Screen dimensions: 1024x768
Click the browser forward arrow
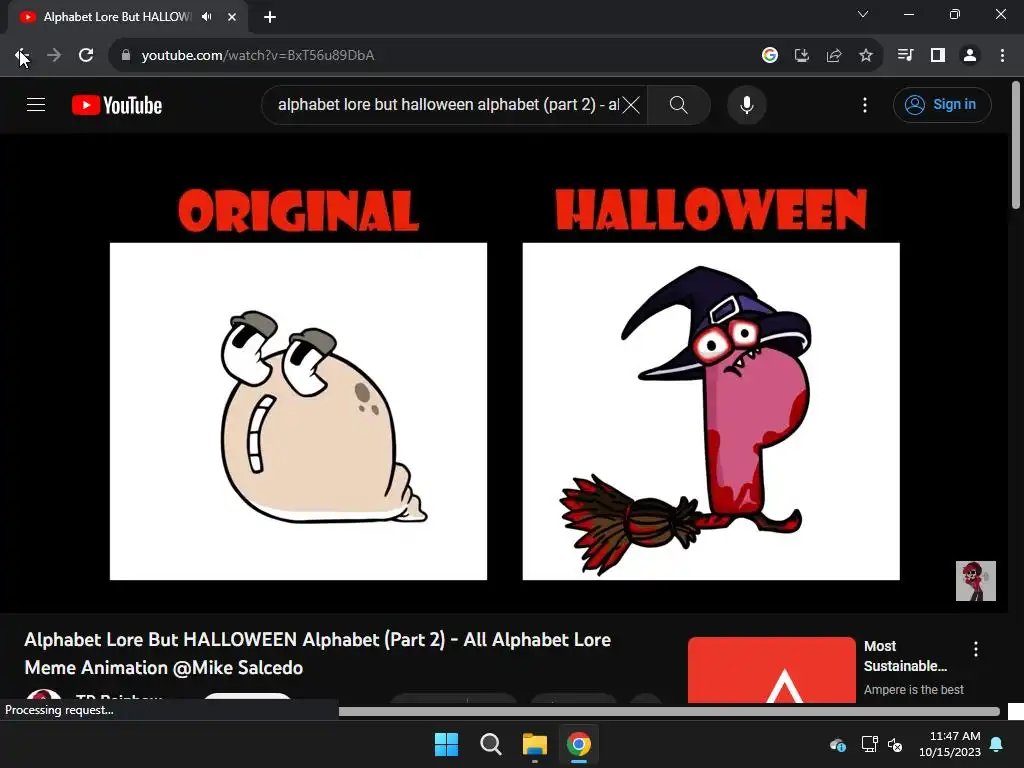coord(54,56)
